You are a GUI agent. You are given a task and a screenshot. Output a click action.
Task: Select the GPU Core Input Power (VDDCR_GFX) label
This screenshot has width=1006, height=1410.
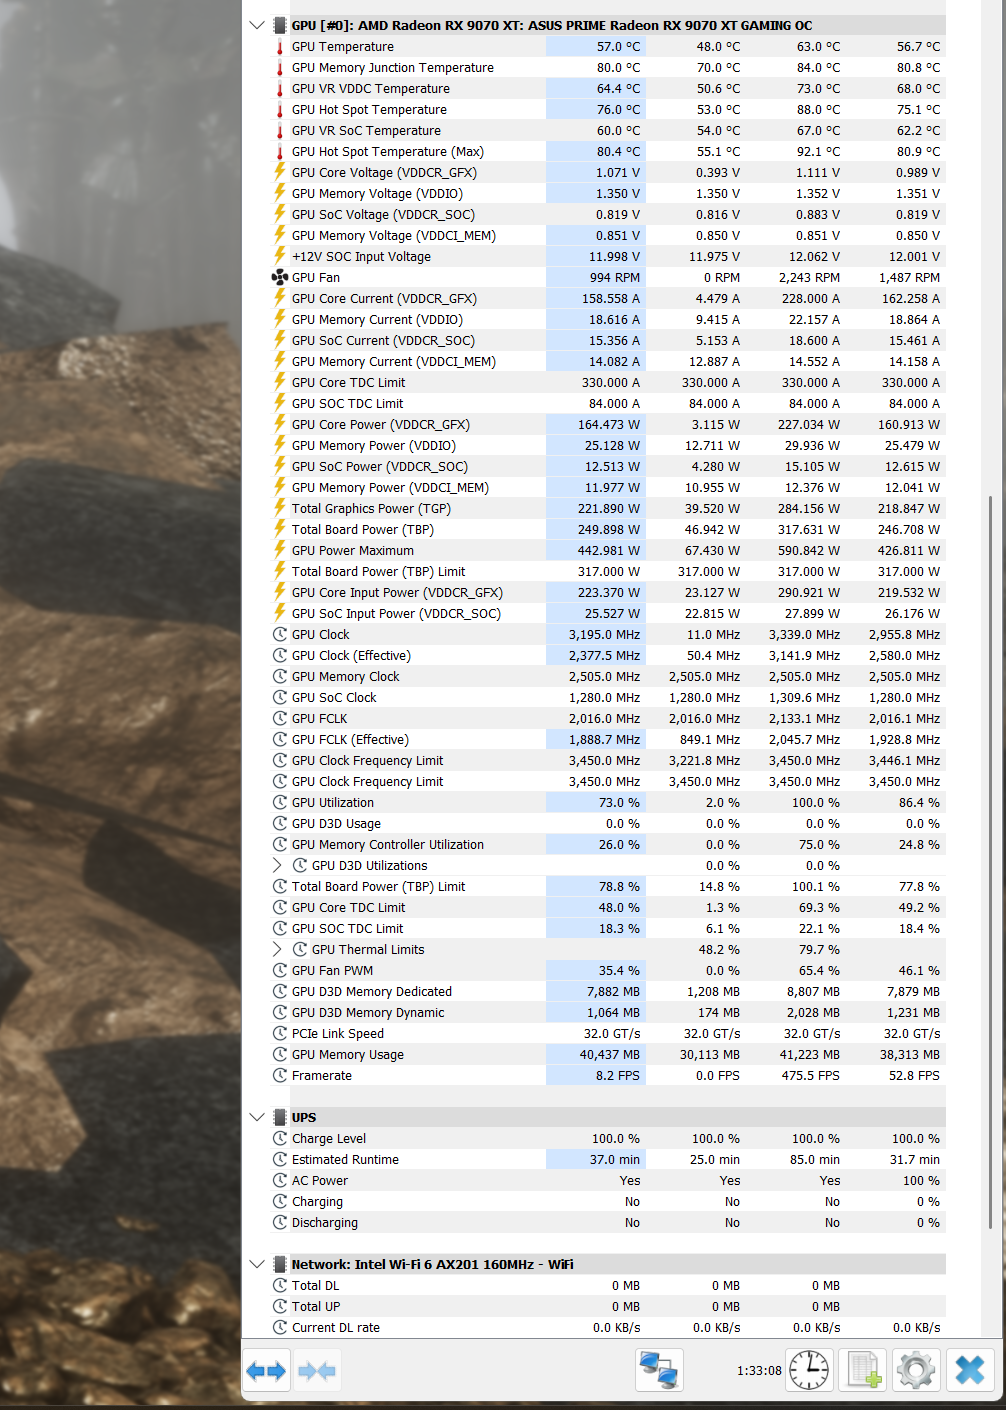(x=397, y=592)
